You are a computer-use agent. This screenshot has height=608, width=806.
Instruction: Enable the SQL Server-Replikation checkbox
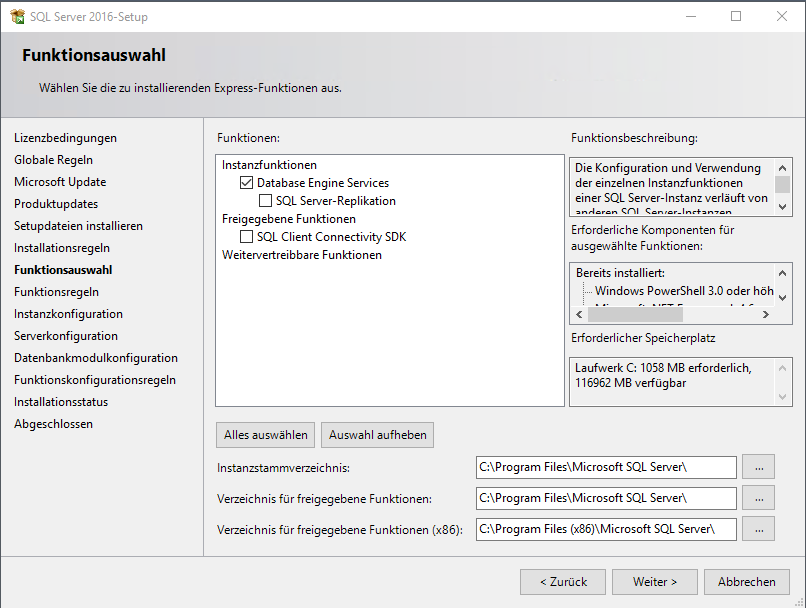(x=265, y=201)
